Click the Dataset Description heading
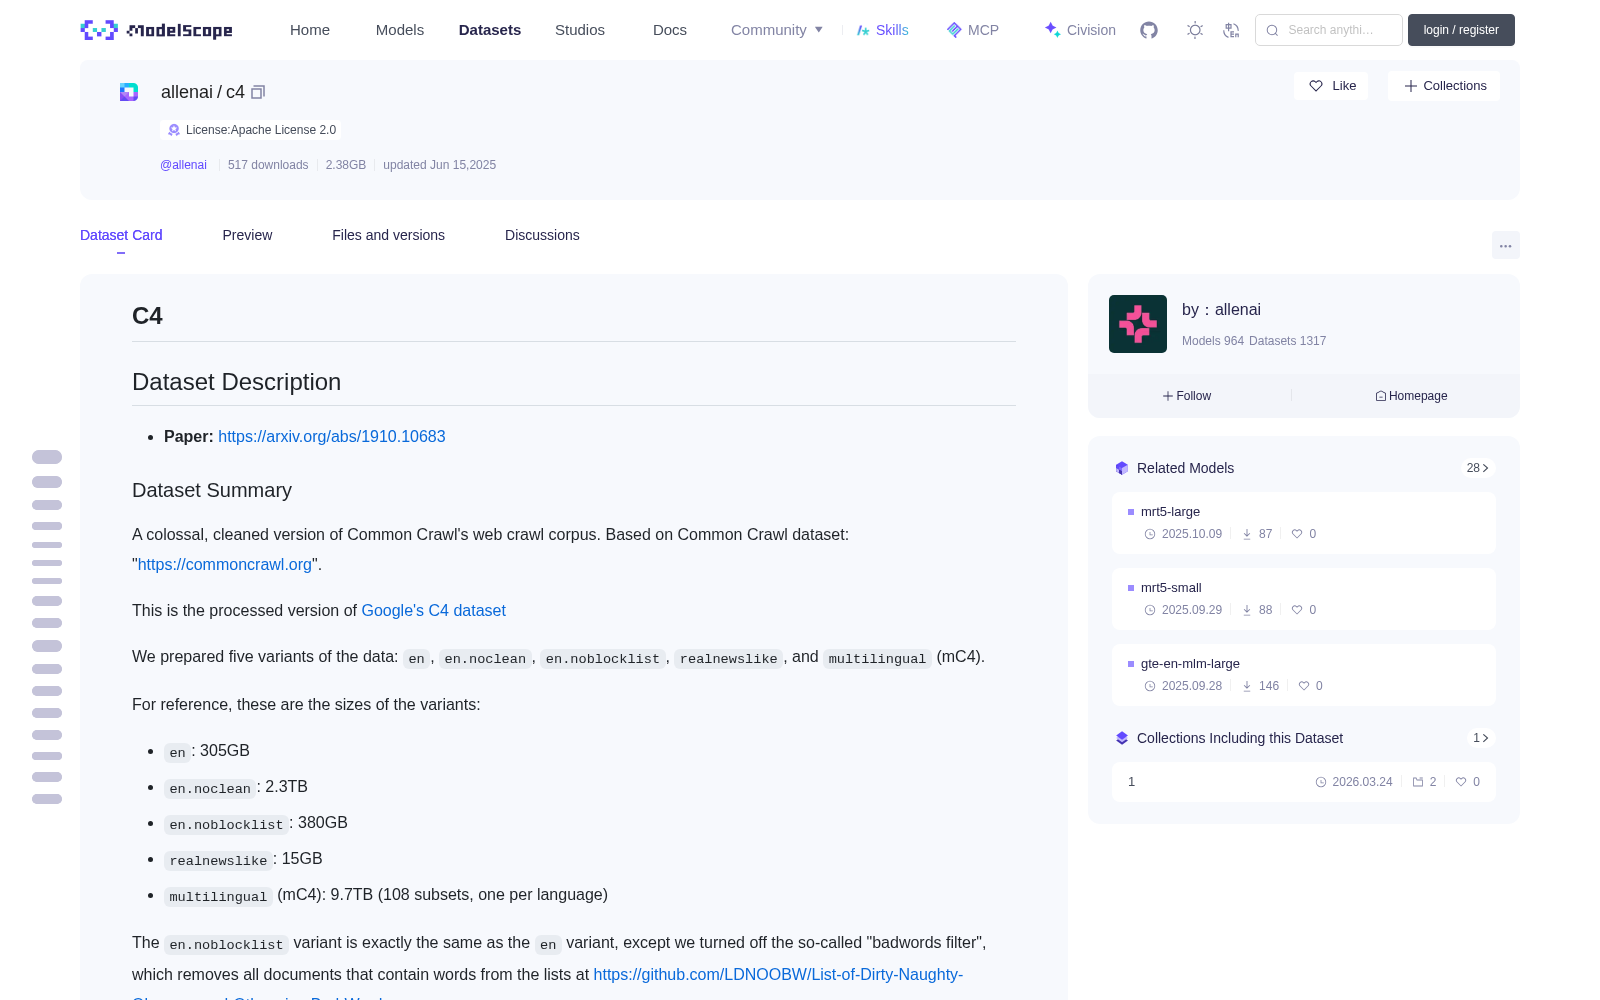Image resolution: width=1600 pixels, height=1000 pixels. coord(237,382)
